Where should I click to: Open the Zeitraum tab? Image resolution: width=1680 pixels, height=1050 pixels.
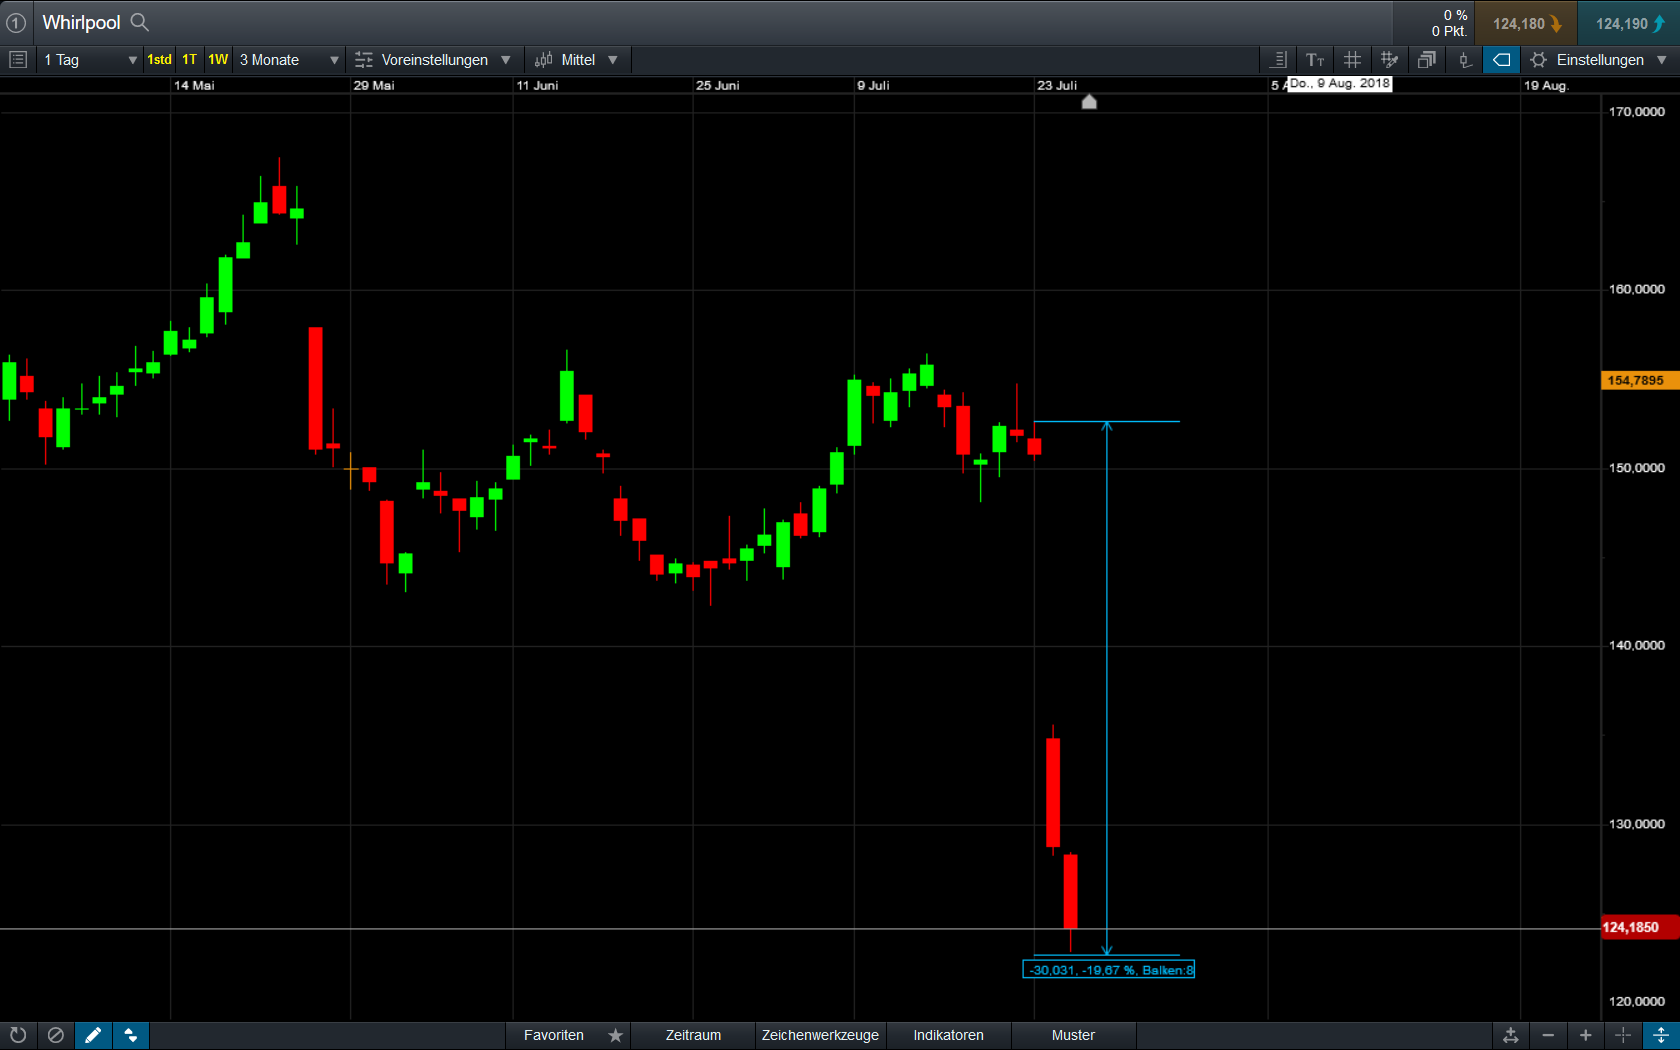[x=693, y=1035]
